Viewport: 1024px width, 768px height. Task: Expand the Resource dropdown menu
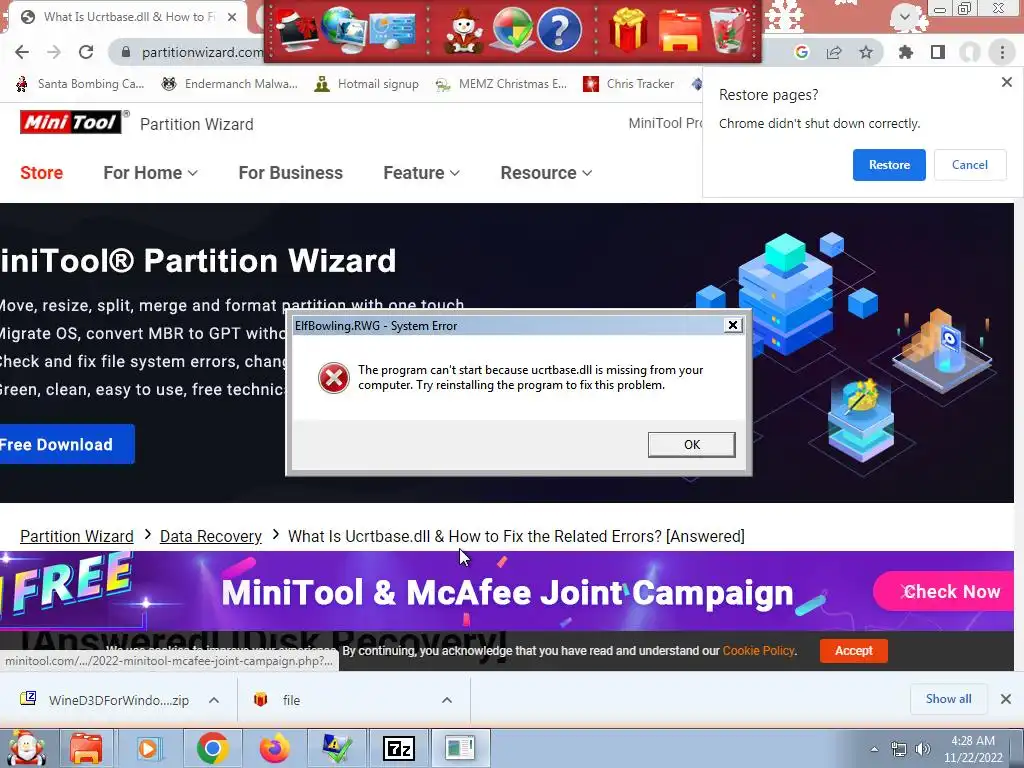tap(546, 173)
